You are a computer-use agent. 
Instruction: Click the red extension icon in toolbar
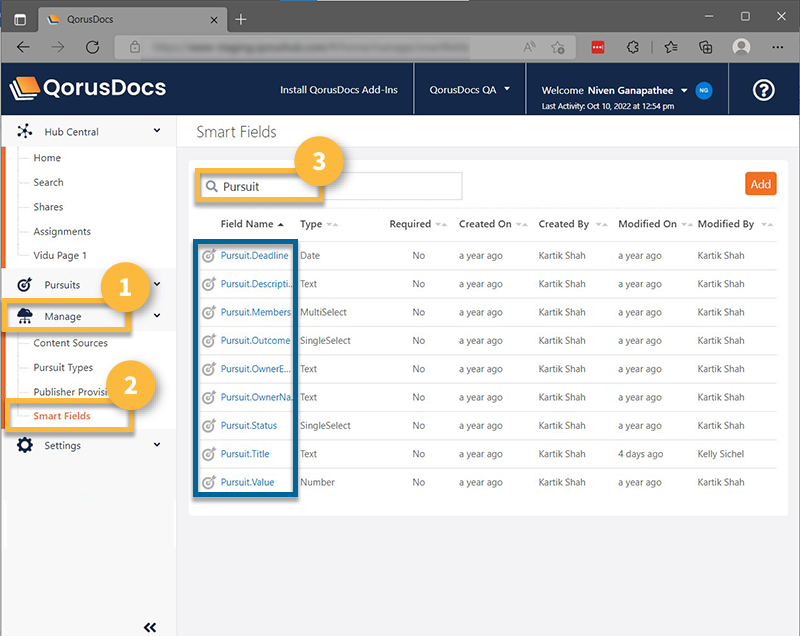click(x=598, y=47)
